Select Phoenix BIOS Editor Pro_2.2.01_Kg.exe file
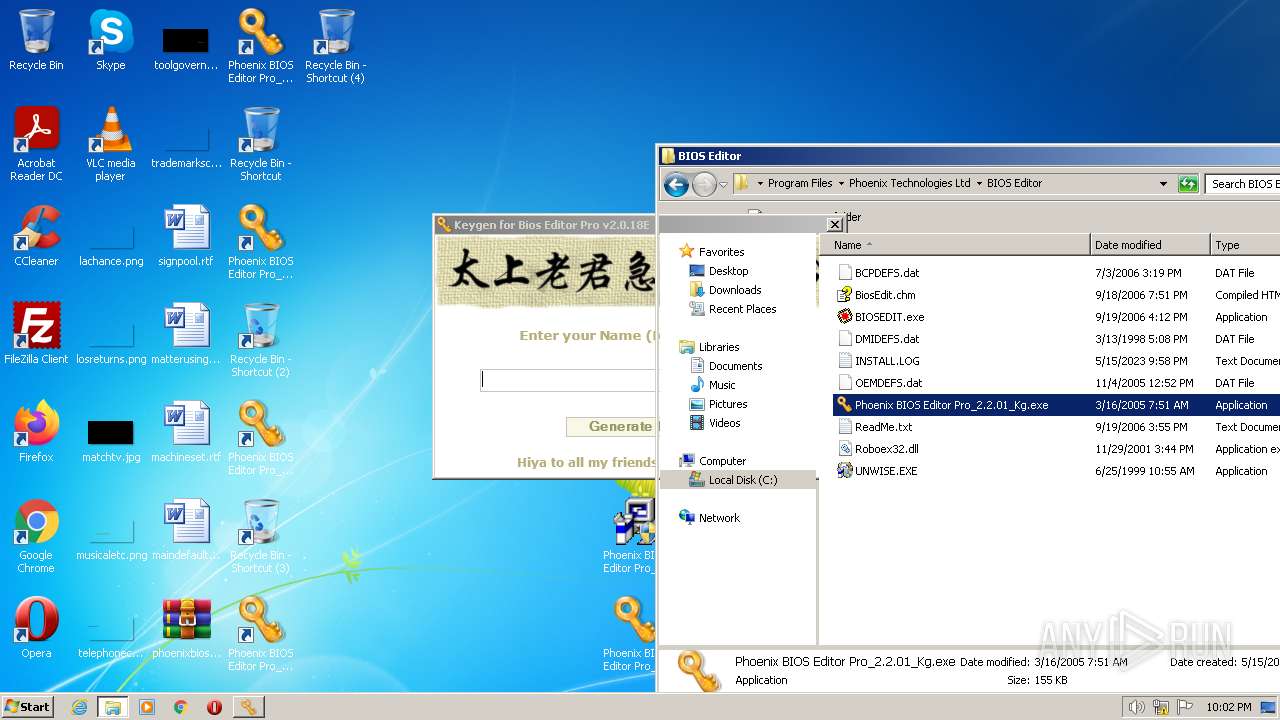 click(951, 405)
